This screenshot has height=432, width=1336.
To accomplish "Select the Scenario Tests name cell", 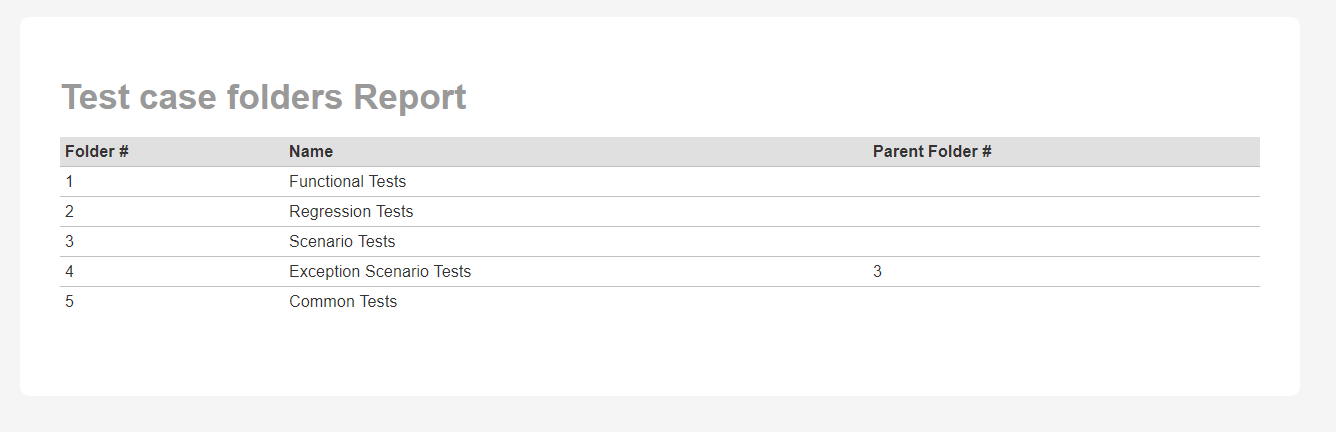I will point(342,242).
